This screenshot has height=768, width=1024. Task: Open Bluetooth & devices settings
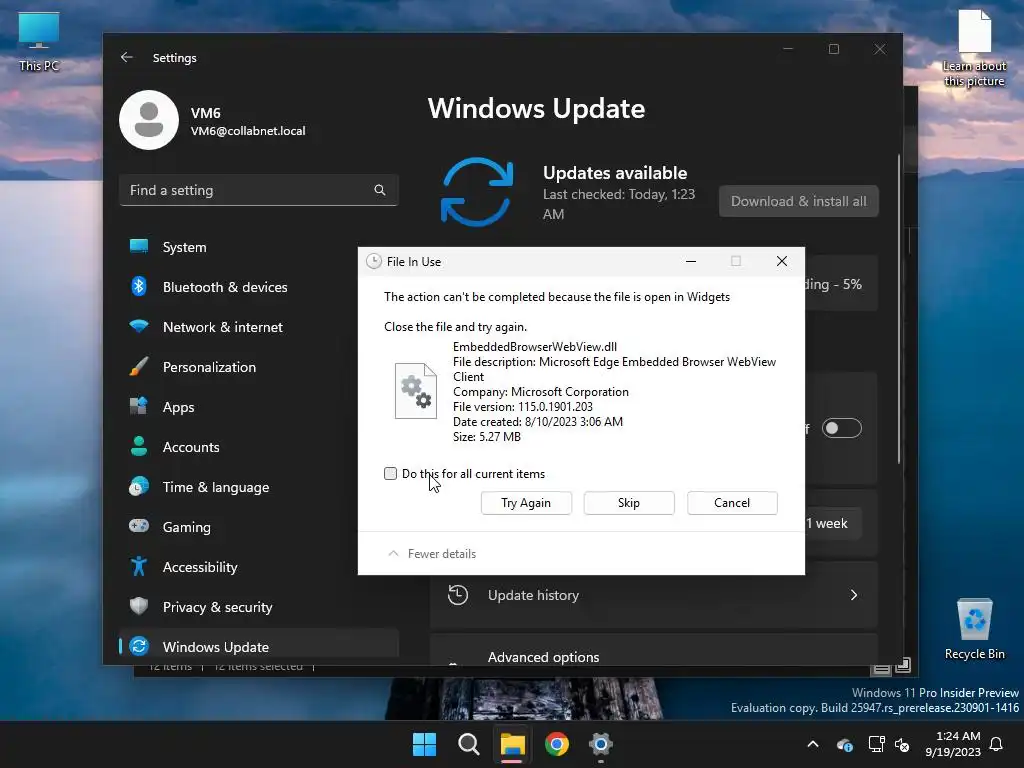tap(259, 287)
